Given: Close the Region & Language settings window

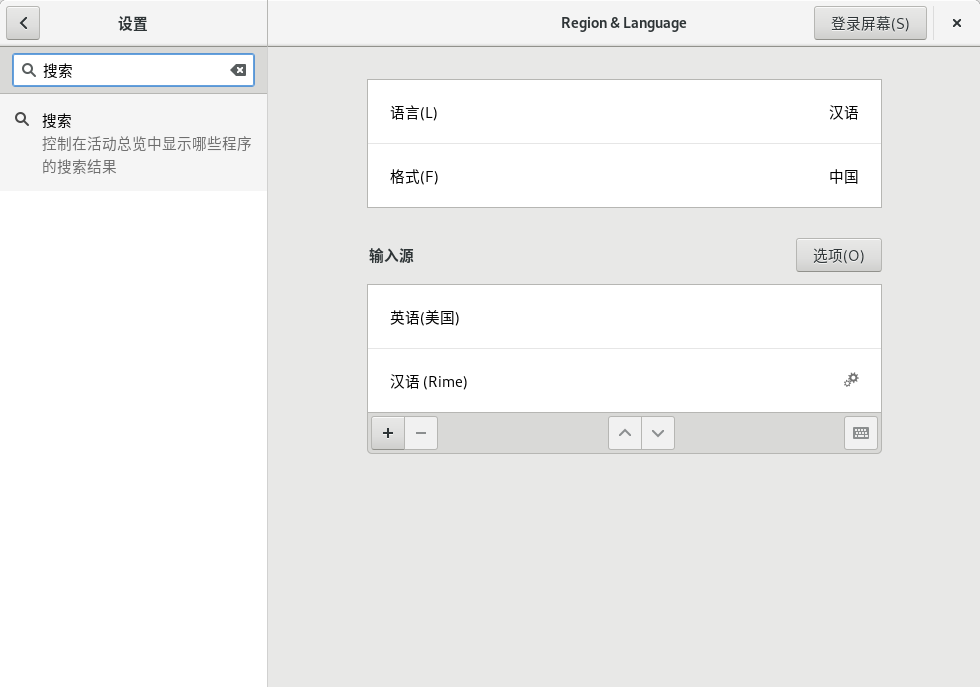Looking at the screenshot, I should click(957, 23).
